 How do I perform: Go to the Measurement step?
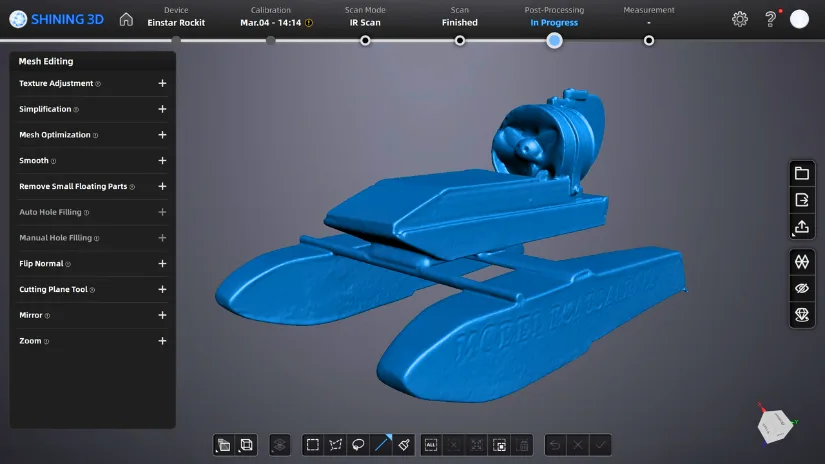pyautogui.click(x=649, y=16)
